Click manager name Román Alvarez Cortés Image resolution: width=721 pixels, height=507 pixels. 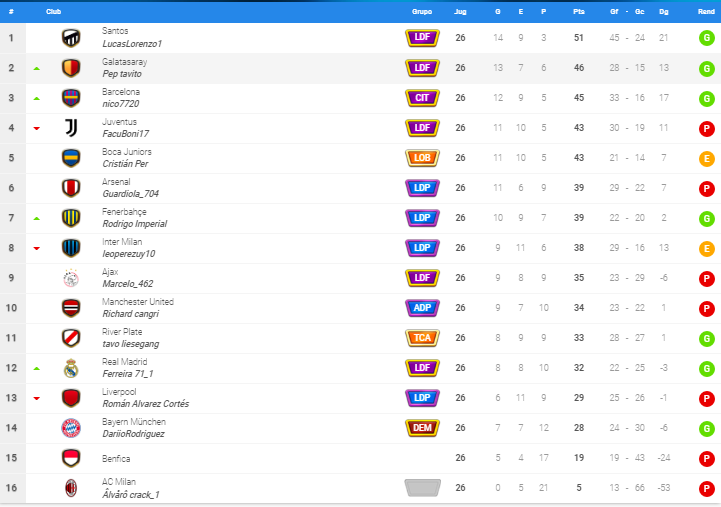[x=146, y=404]
